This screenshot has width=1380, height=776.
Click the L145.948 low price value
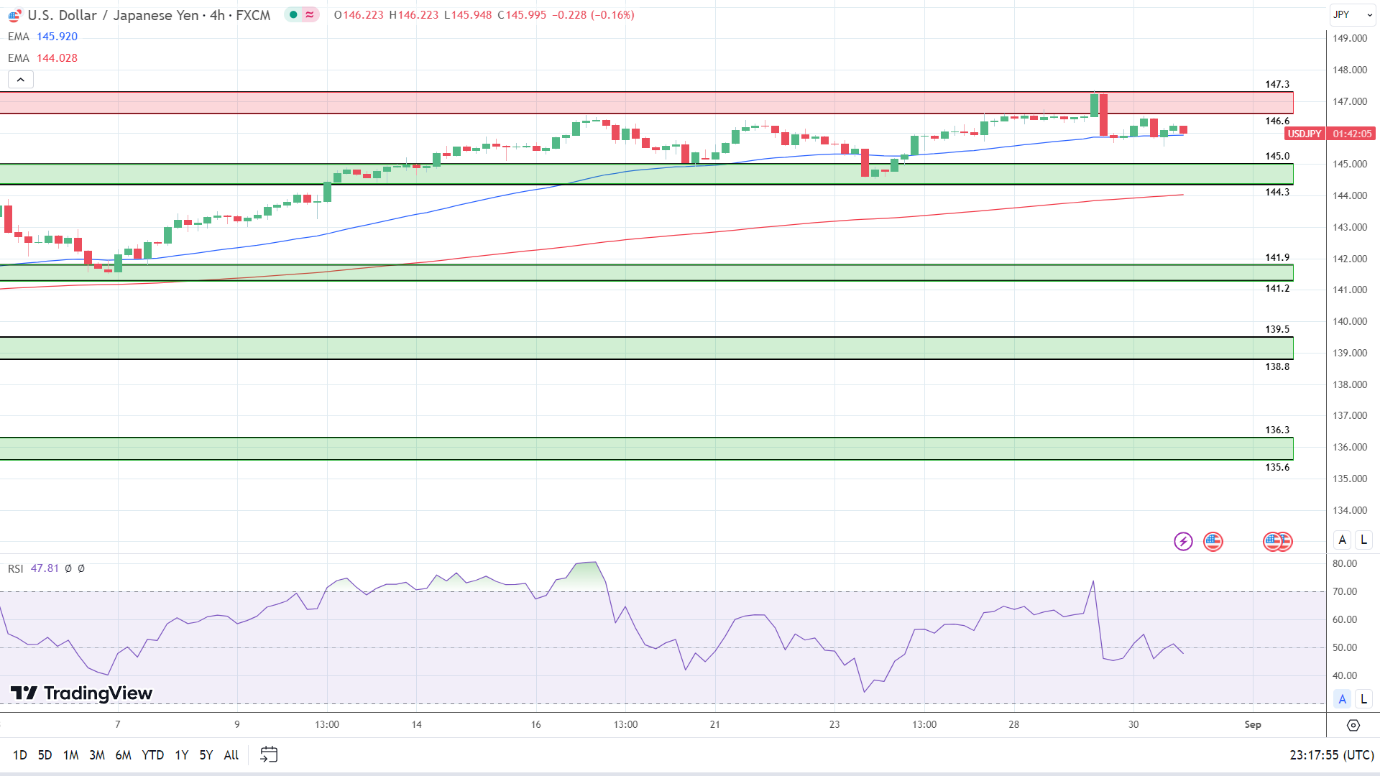click(469, 15)
